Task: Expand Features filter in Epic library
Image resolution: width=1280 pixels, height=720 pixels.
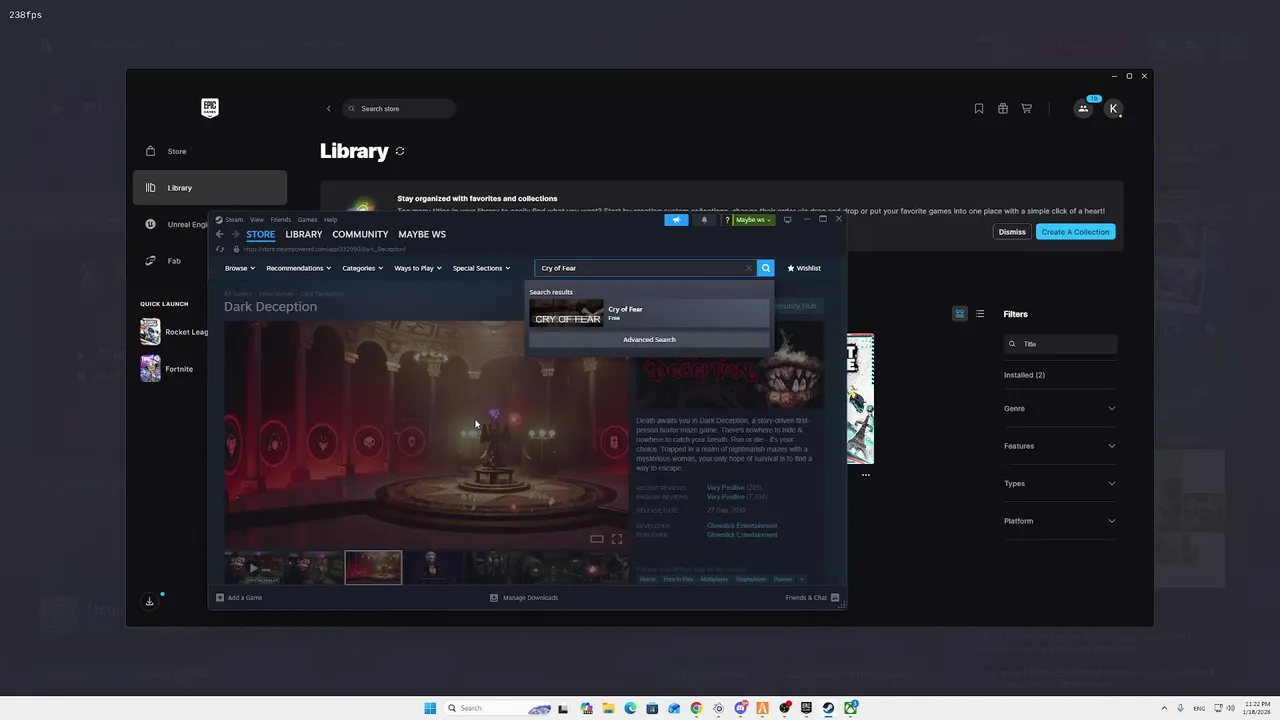Action: [1059, 446]
